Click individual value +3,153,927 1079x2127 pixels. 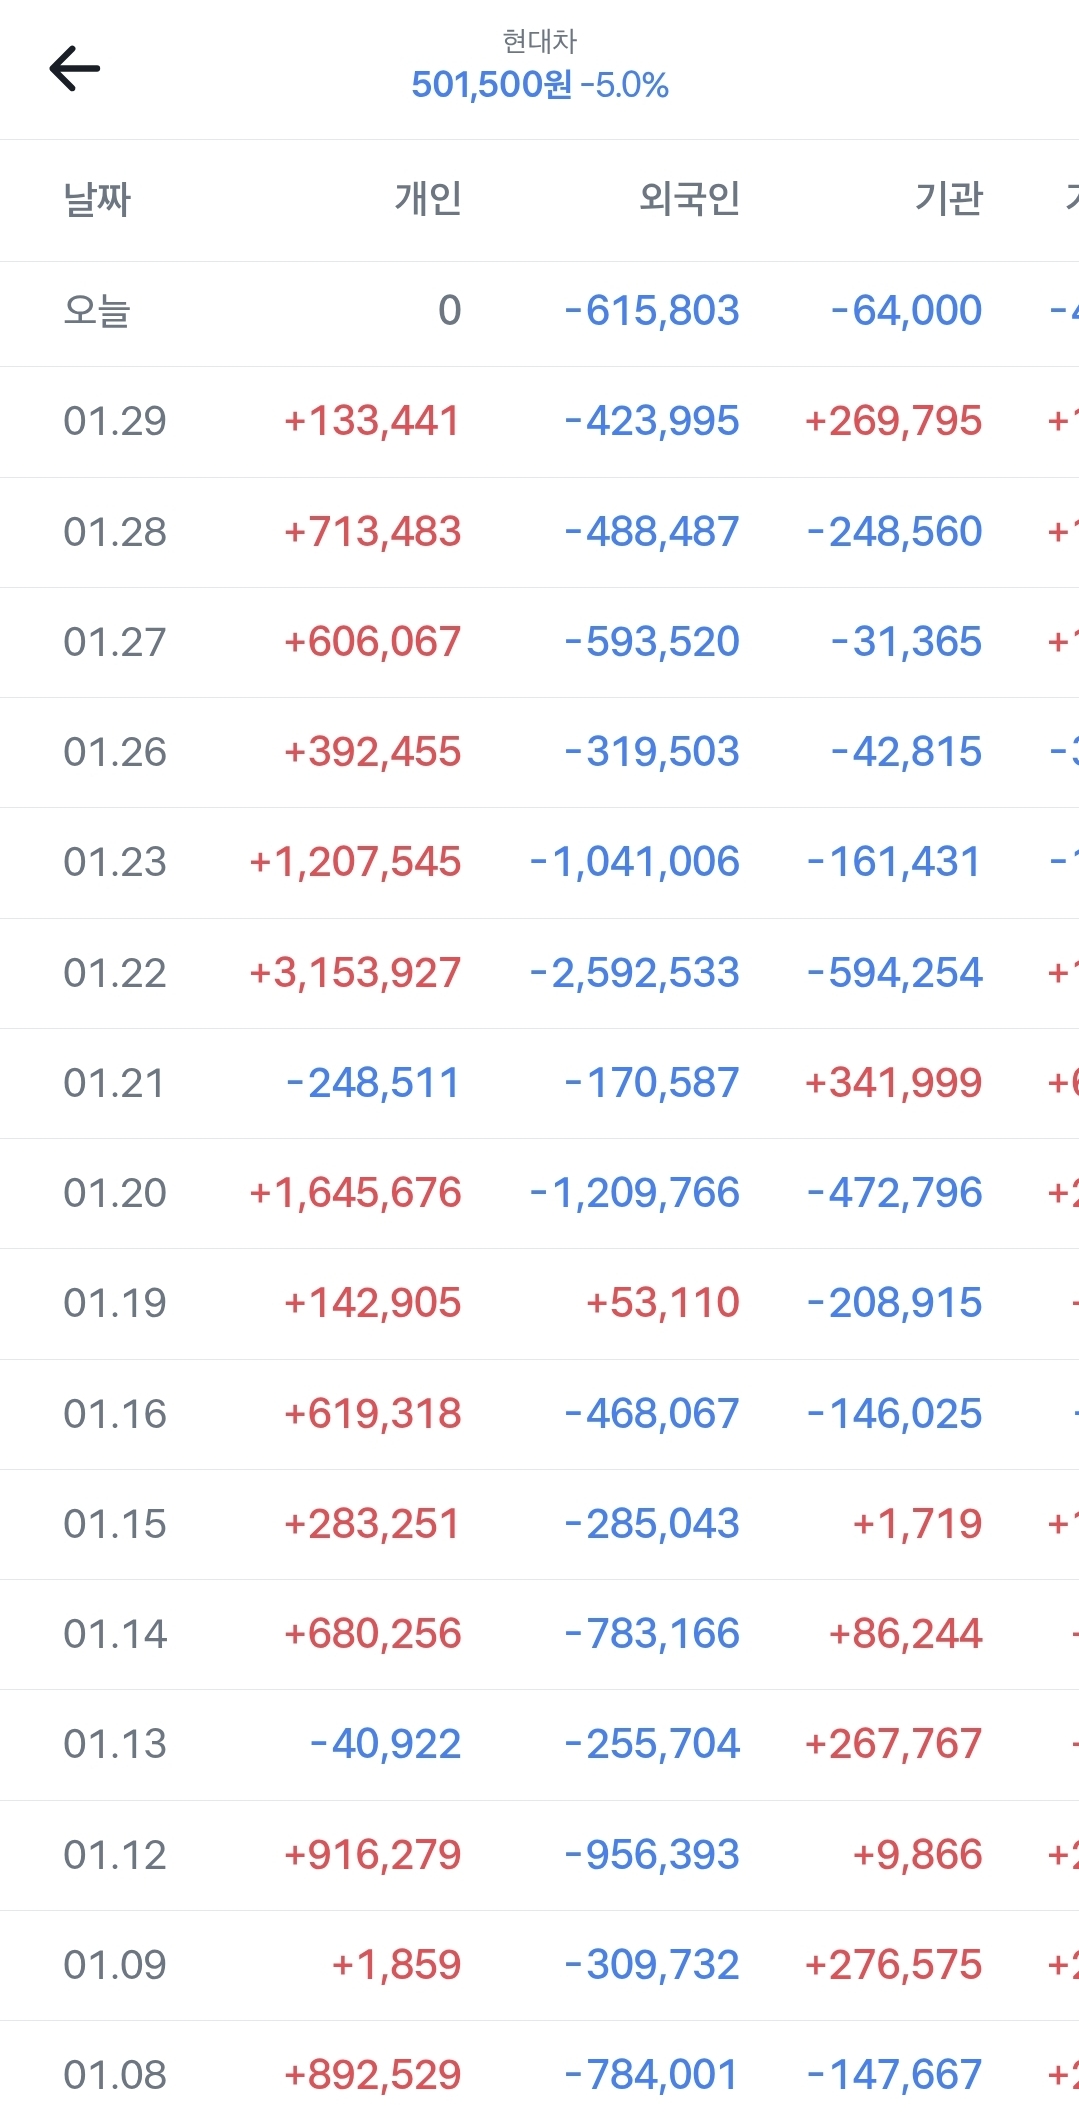click(355, 973)
